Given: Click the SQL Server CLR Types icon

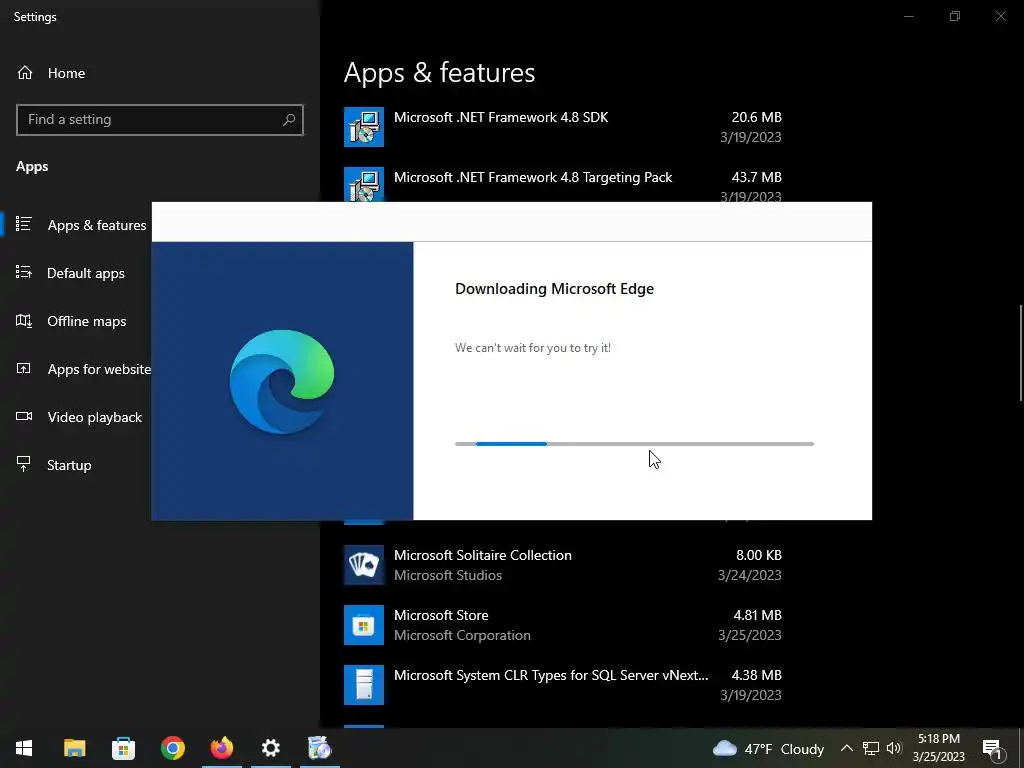Looking at the screenshot, I should coord(364,685).
